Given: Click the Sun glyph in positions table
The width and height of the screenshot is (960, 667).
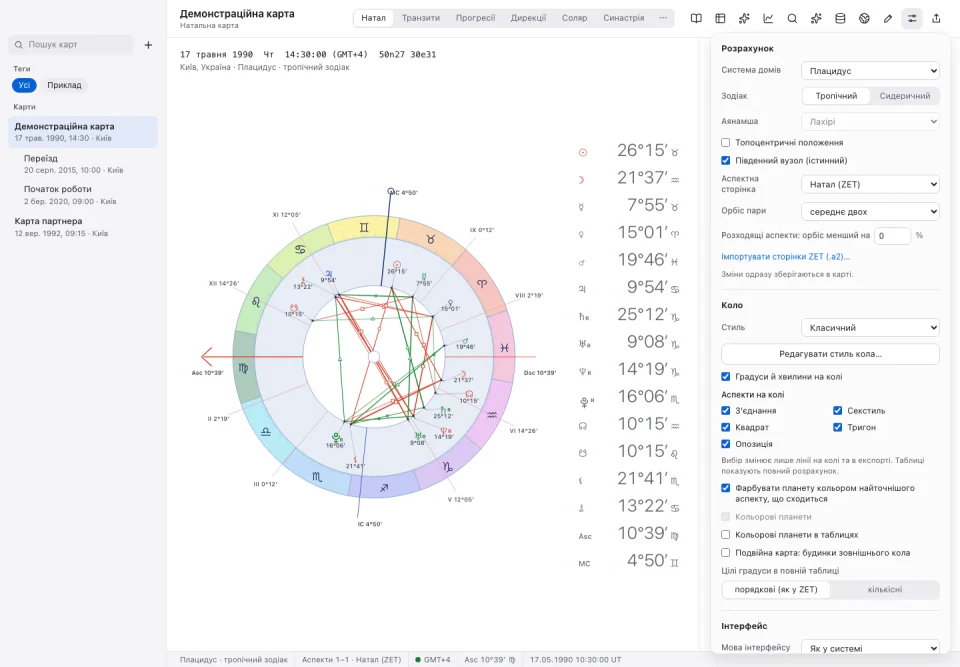Looking at the screenshot, I should (x=583, y=152).
